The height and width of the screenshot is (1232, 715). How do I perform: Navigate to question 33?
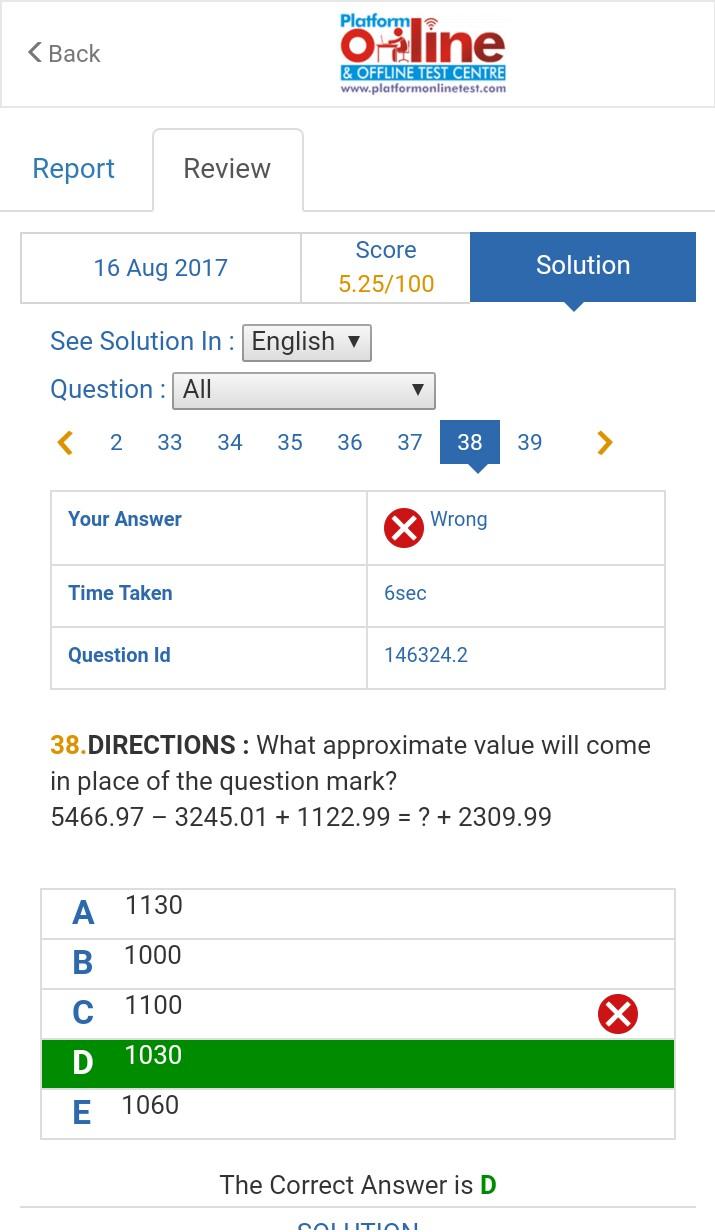tap(170, 442)
